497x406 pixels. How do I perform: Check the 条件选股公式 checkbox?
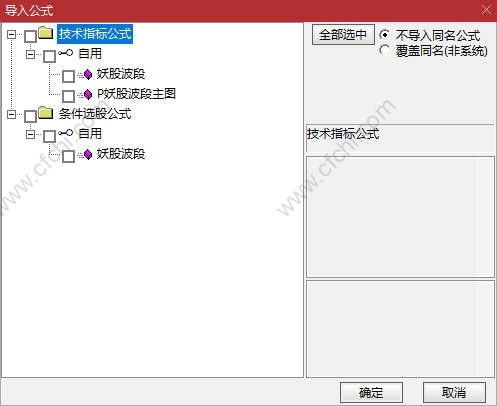31,116
